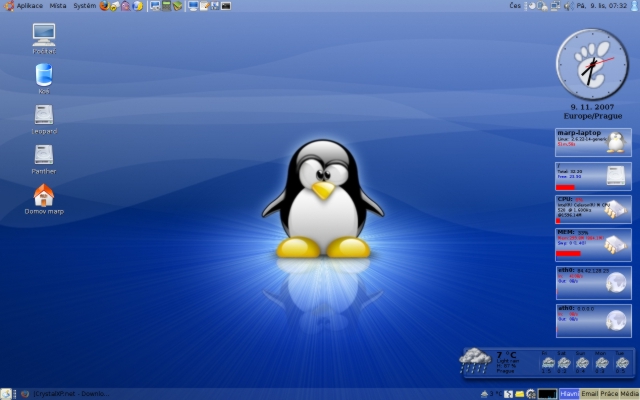The width and height of the screenshot is (640, 400).
Task: Click the Europe/Prague timezone text
Action: (593, 116)
